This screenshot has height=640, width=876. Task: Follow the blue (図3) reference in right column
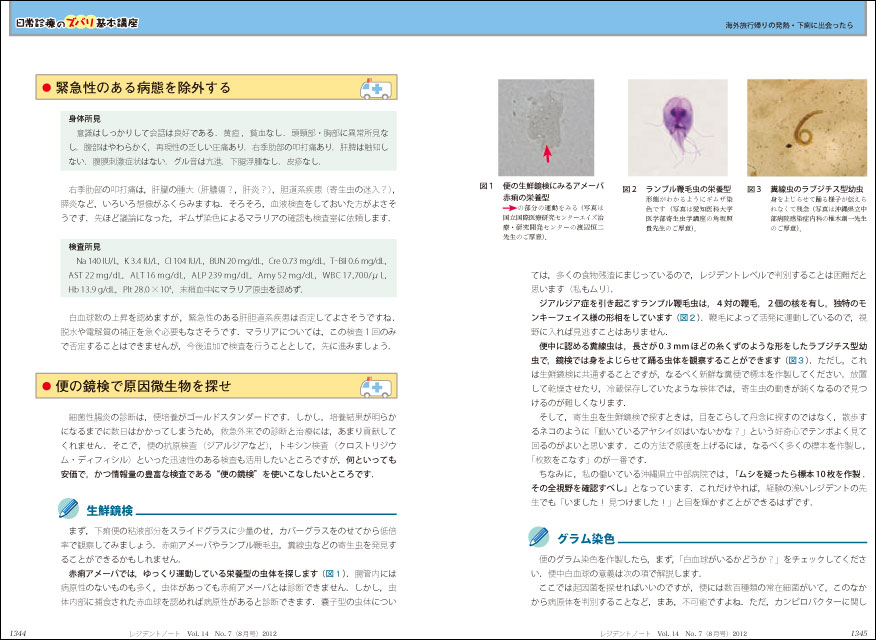(x=795, y=358)
